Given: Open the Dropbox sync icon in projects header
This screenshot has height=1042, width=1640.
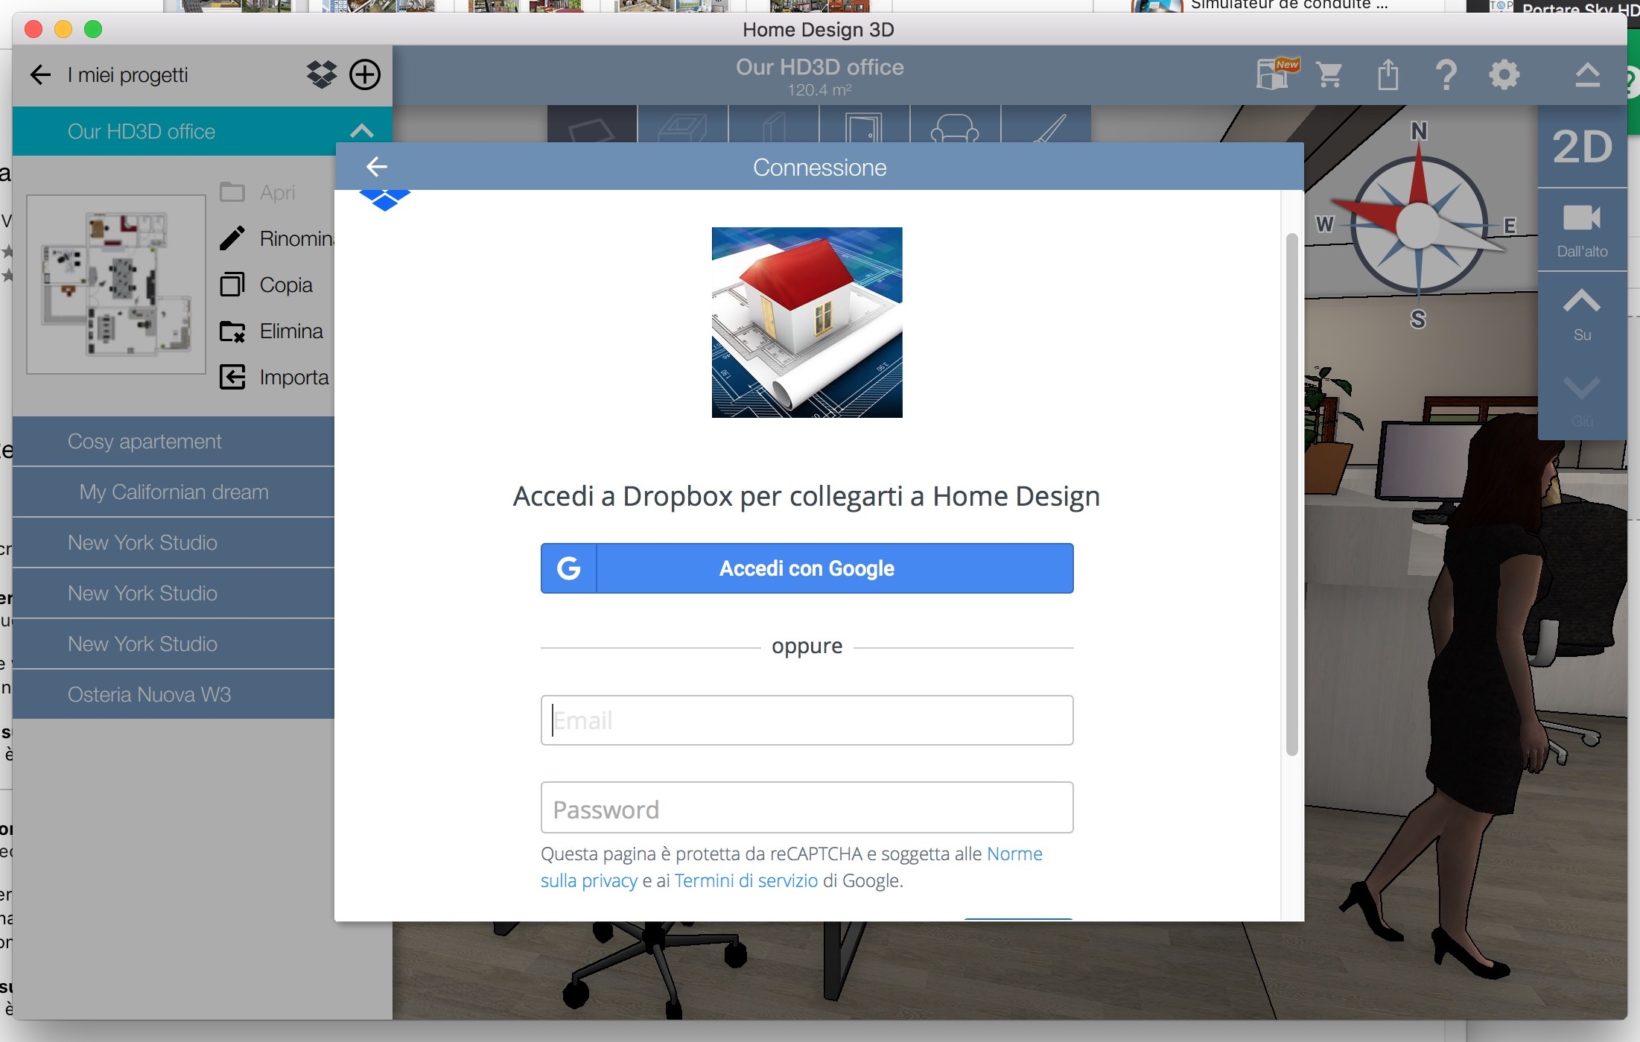Looking at the screenshot, I should point(321,74).
